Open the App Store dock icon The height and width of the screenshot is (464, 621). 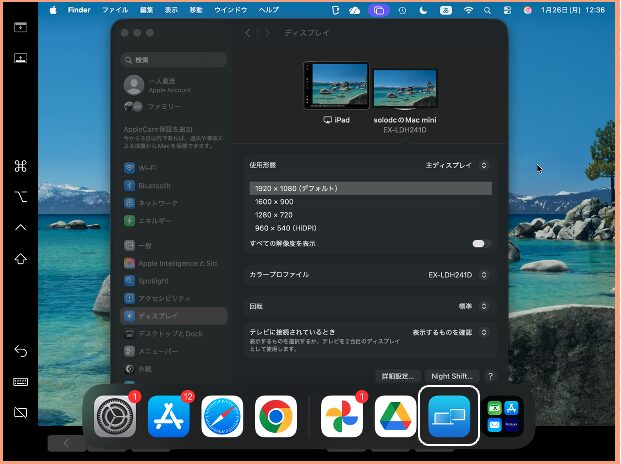tap(168, 417)
